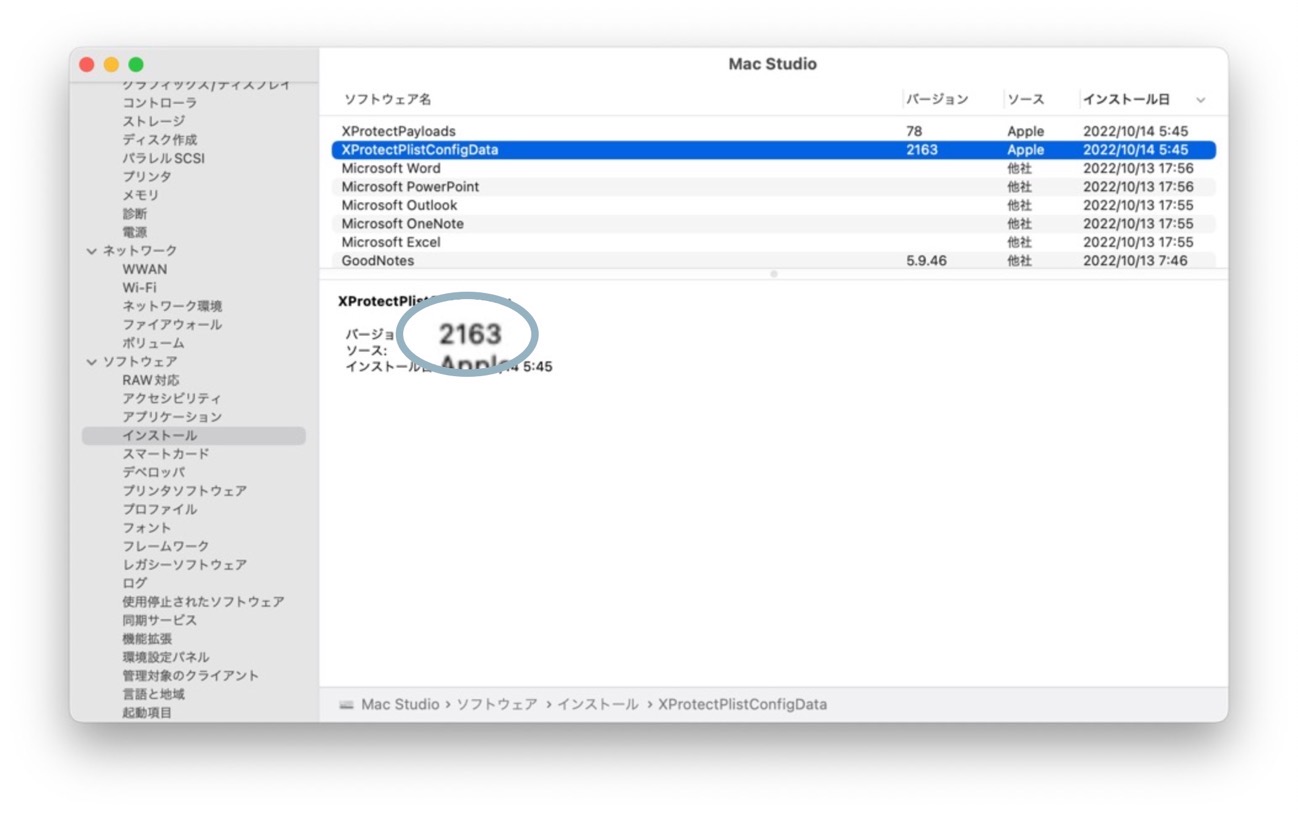Select WWAN under ネットワーク
Screen dimensions: 1298x814
(145, 270)
